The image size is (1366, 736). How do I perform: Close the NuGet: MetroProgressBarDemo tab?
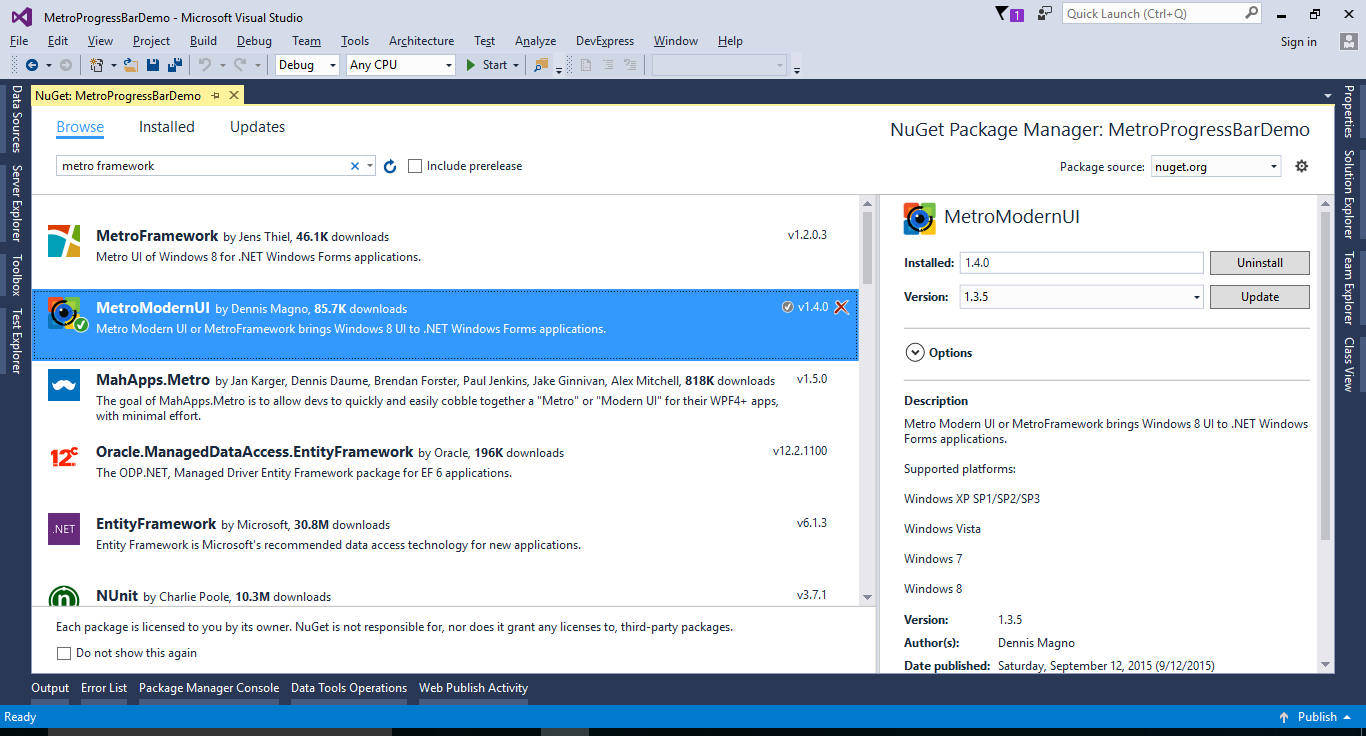point(234,96)
